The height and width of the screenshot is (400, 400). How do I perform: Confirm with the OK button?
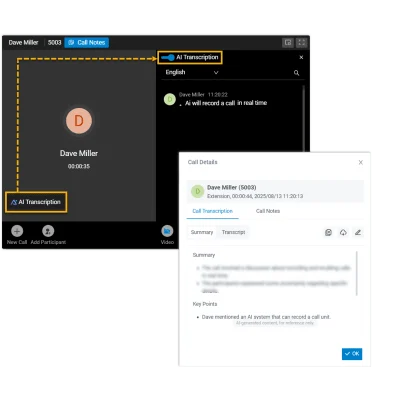(x=352, y=354)
